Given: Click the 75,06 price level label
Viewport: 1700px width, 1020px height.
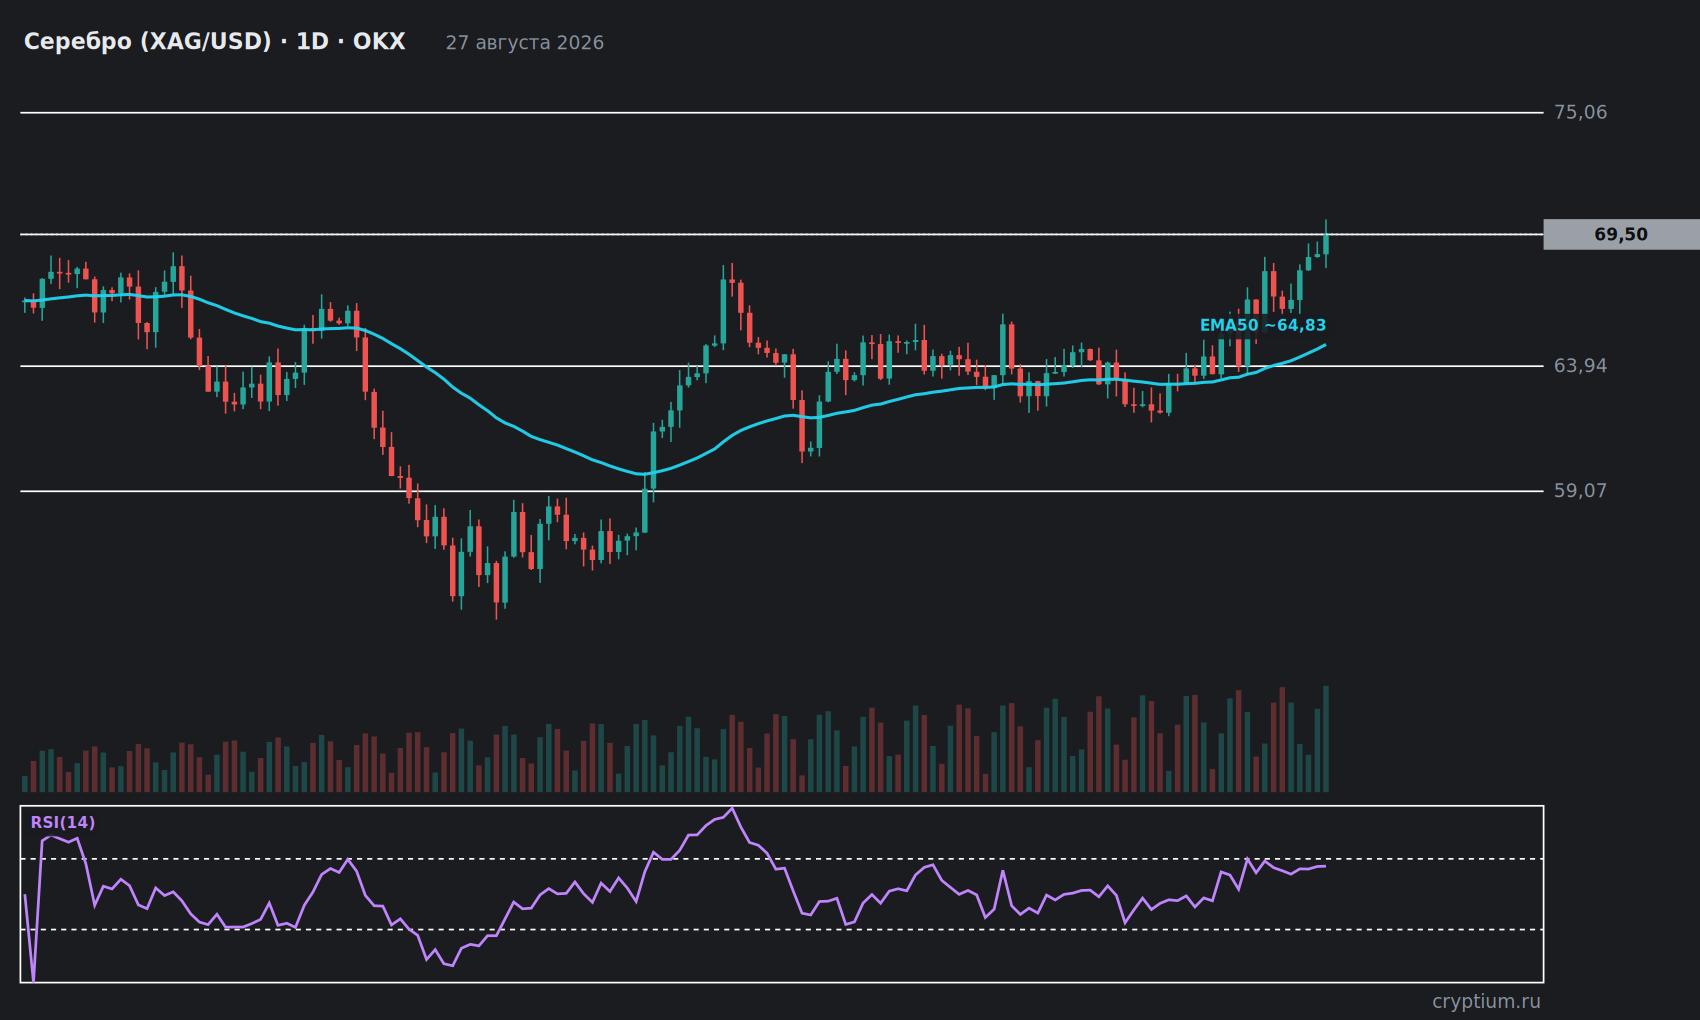Looking at the screenshot, I should point(1580,112).
